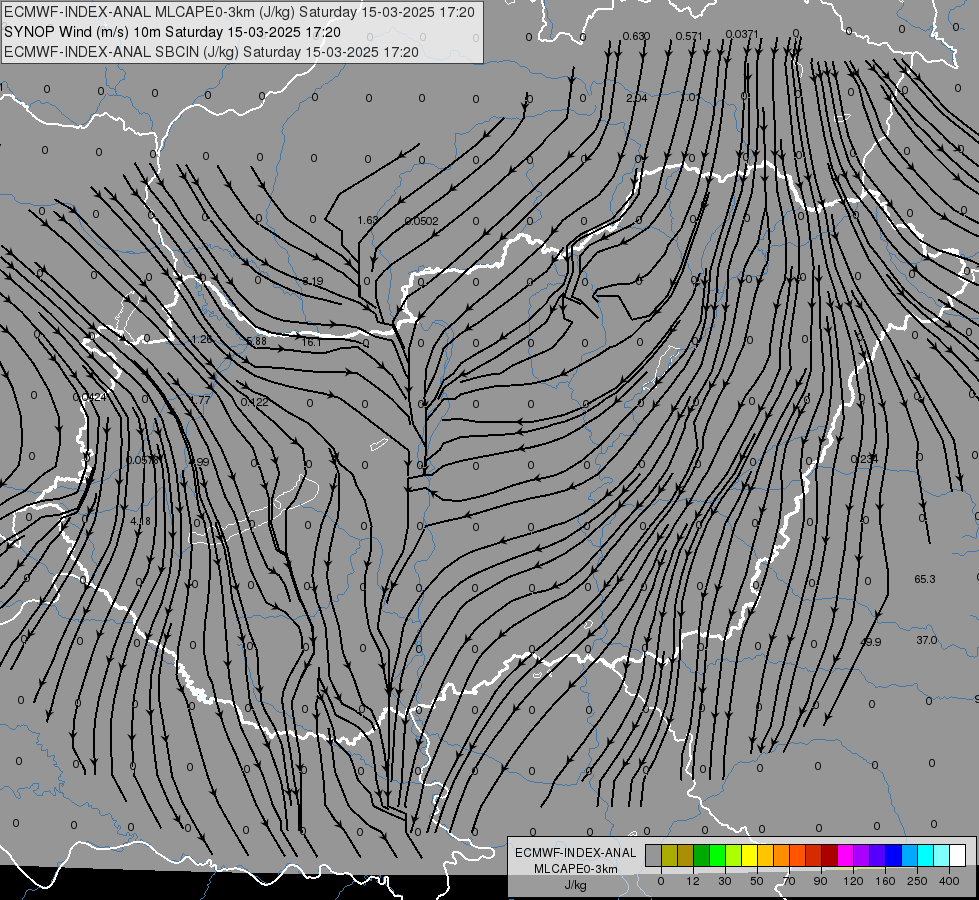Screen dimensions: 979x900
Task: Click the map value 2.04
Action: pyautogui.click(x=637, y=98)
